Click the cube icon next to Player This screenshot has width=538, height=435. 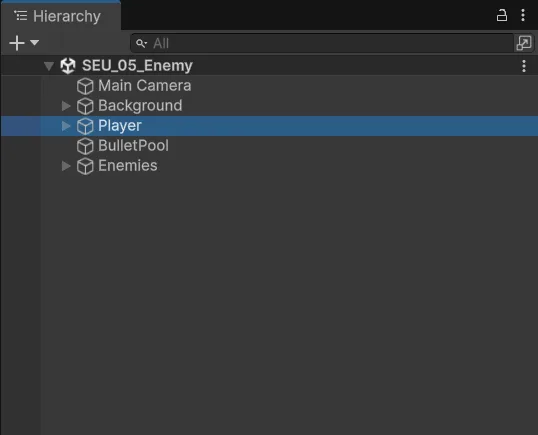coord(85,126)
